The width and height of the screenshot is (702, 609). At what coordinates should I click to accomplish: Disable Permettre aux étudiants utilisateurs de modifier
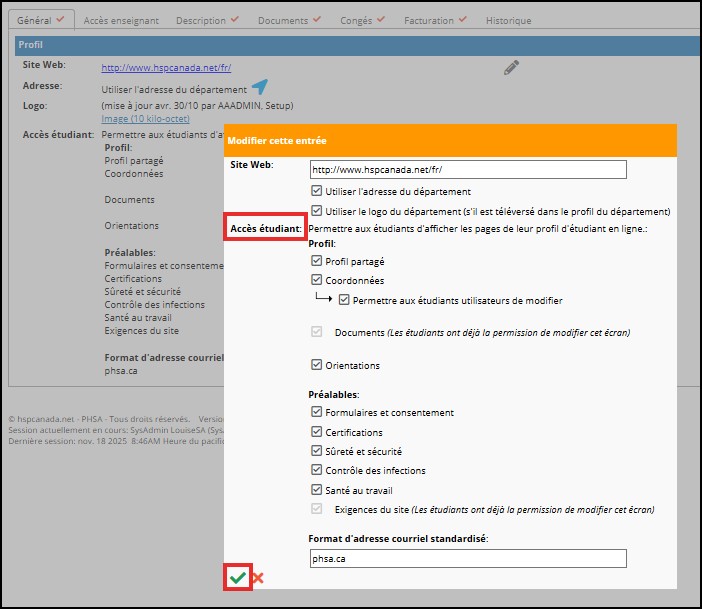[x=345, y=300]
